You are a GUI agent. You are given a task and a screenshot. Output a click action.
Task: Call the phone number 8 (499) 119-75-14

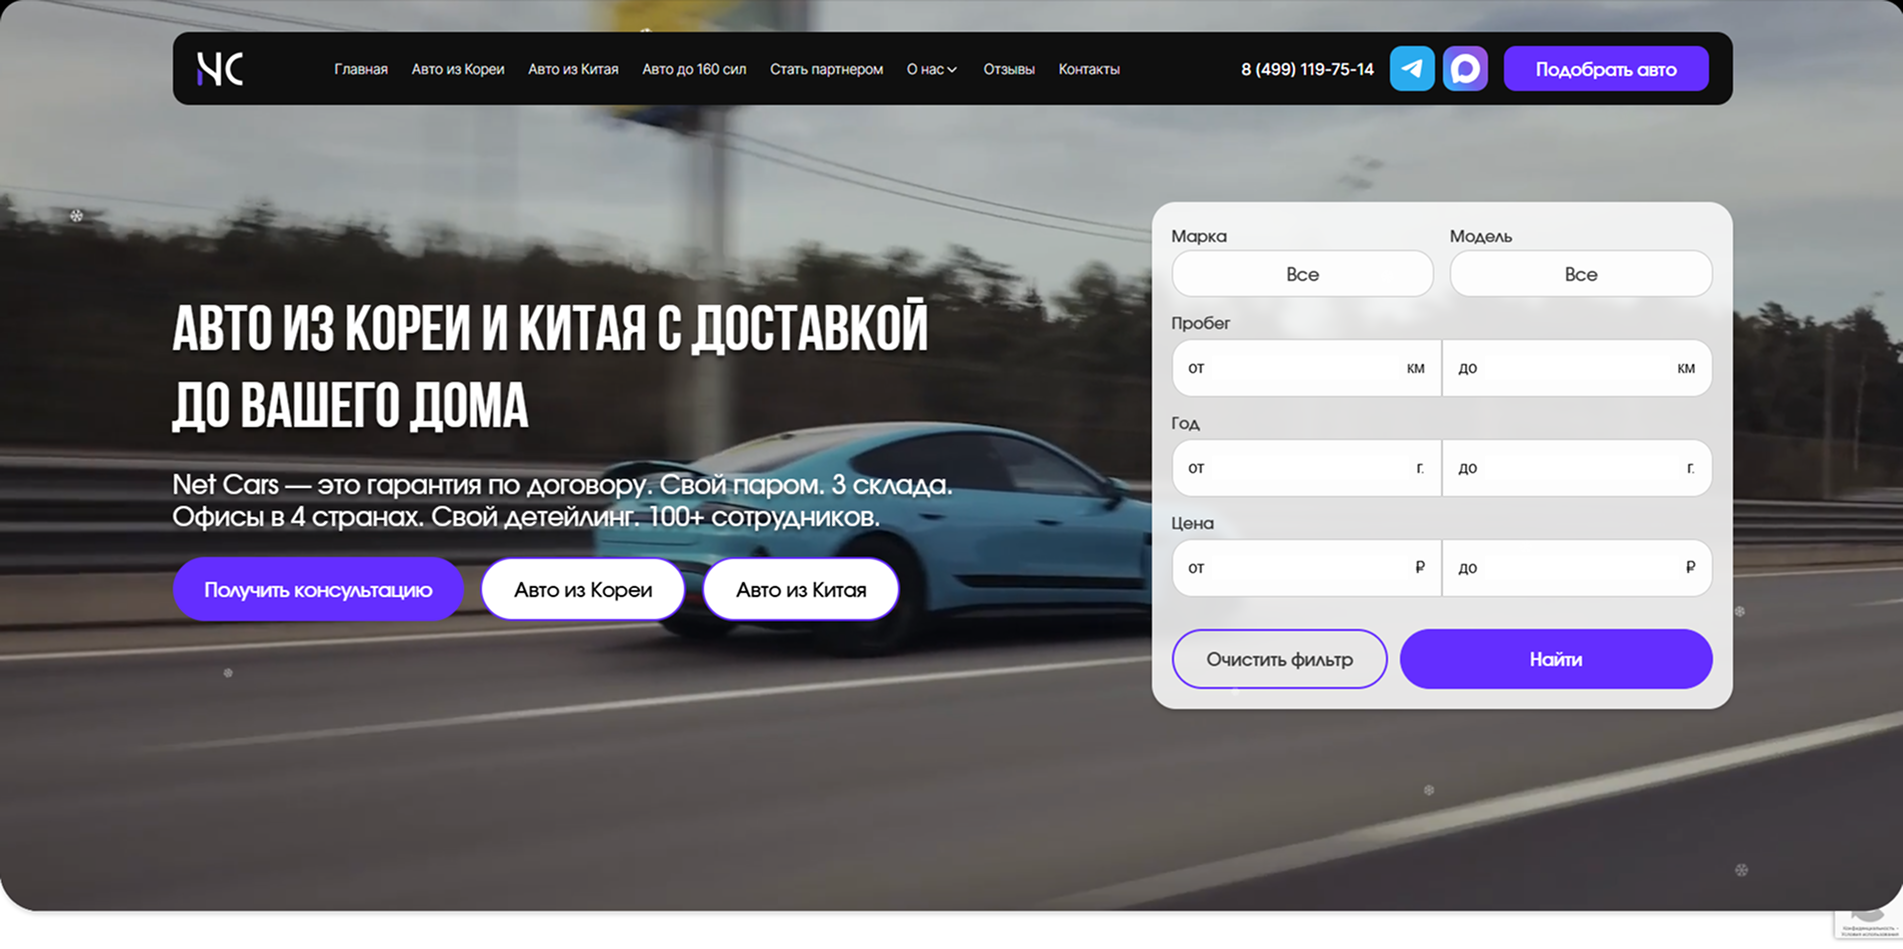click(1307, 69)
